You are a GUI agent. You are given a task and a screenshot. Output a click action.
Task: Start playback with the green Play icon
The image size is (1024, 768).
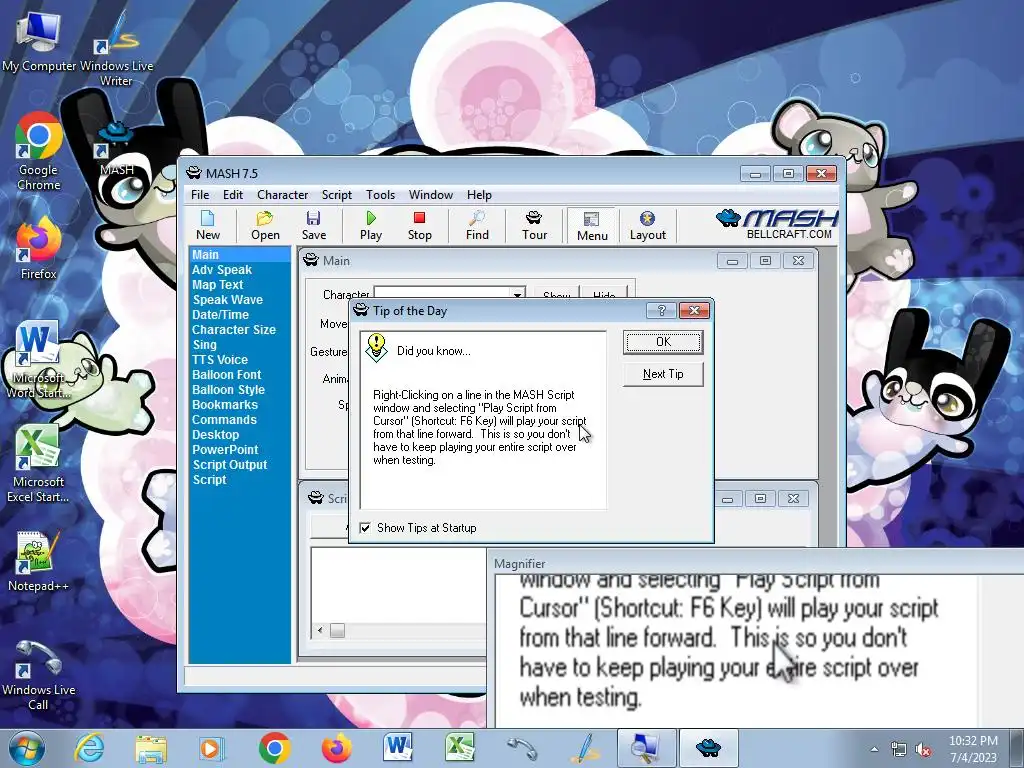point(371,225)
